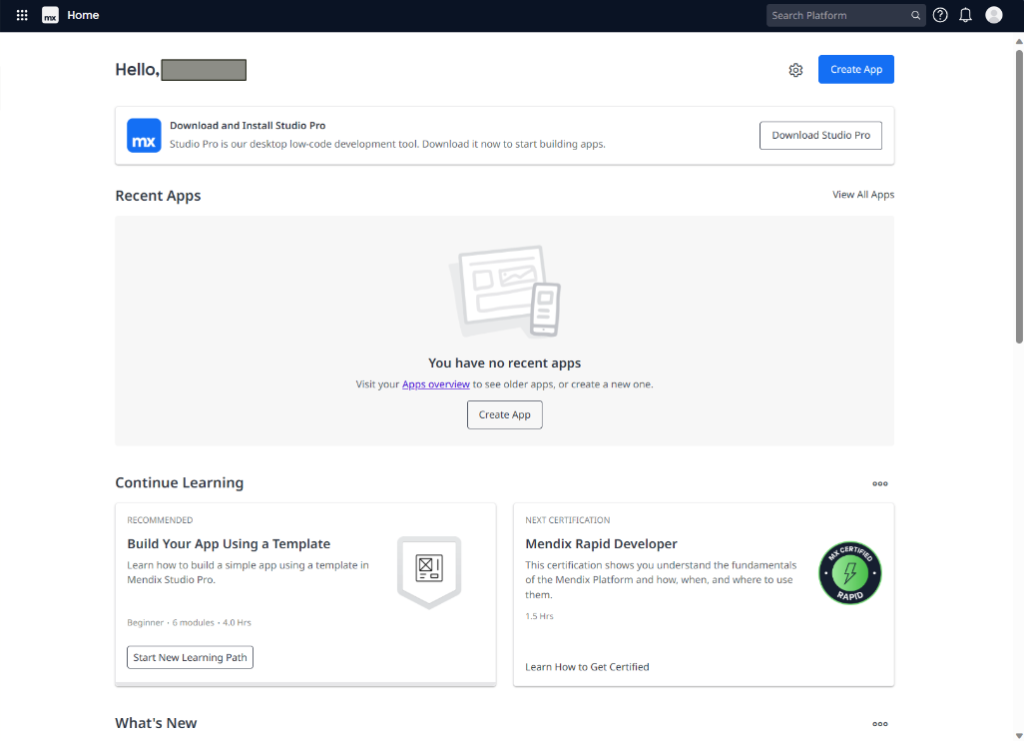This screenshot has height=741, width=1024.
Task: Click into the Search Platform field
Action: [x=838, y=15]
